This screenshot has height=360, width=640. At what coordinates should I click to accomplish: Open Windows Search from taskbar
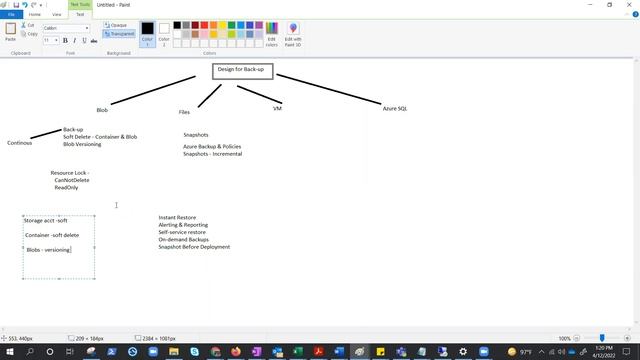[x=30, y=351]
